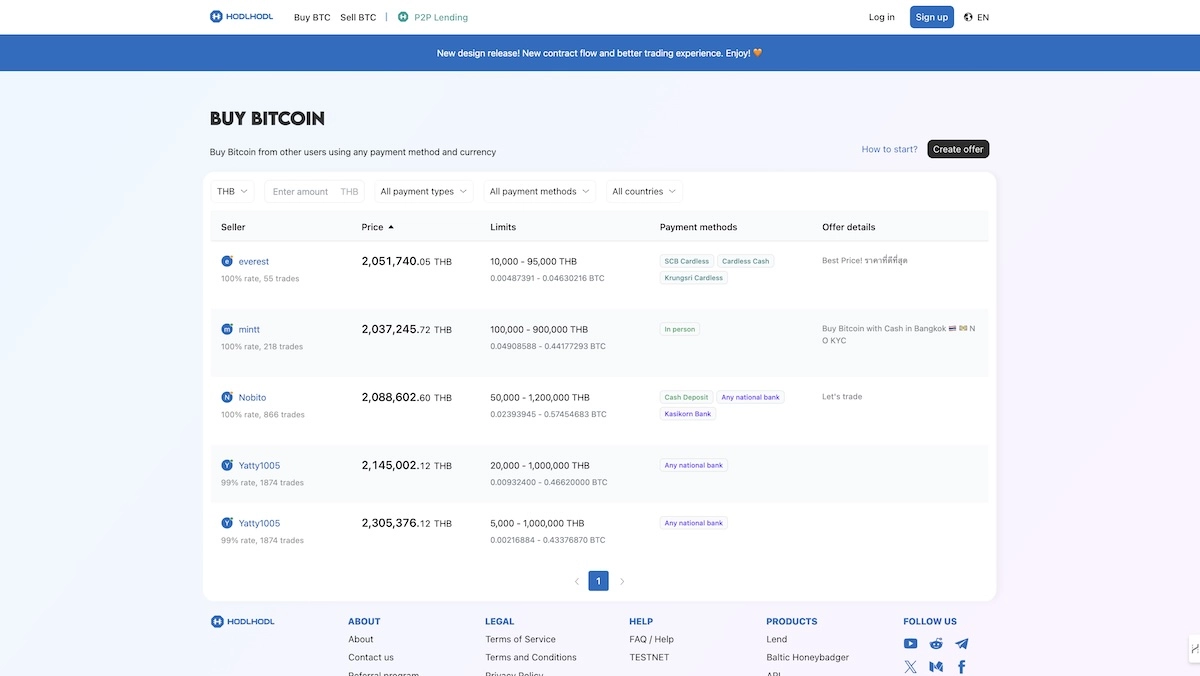This screenshot has height=676, width=1200.
Task: Click the 10,000 - 95,000 THB limits
Action: coord(533,261)
